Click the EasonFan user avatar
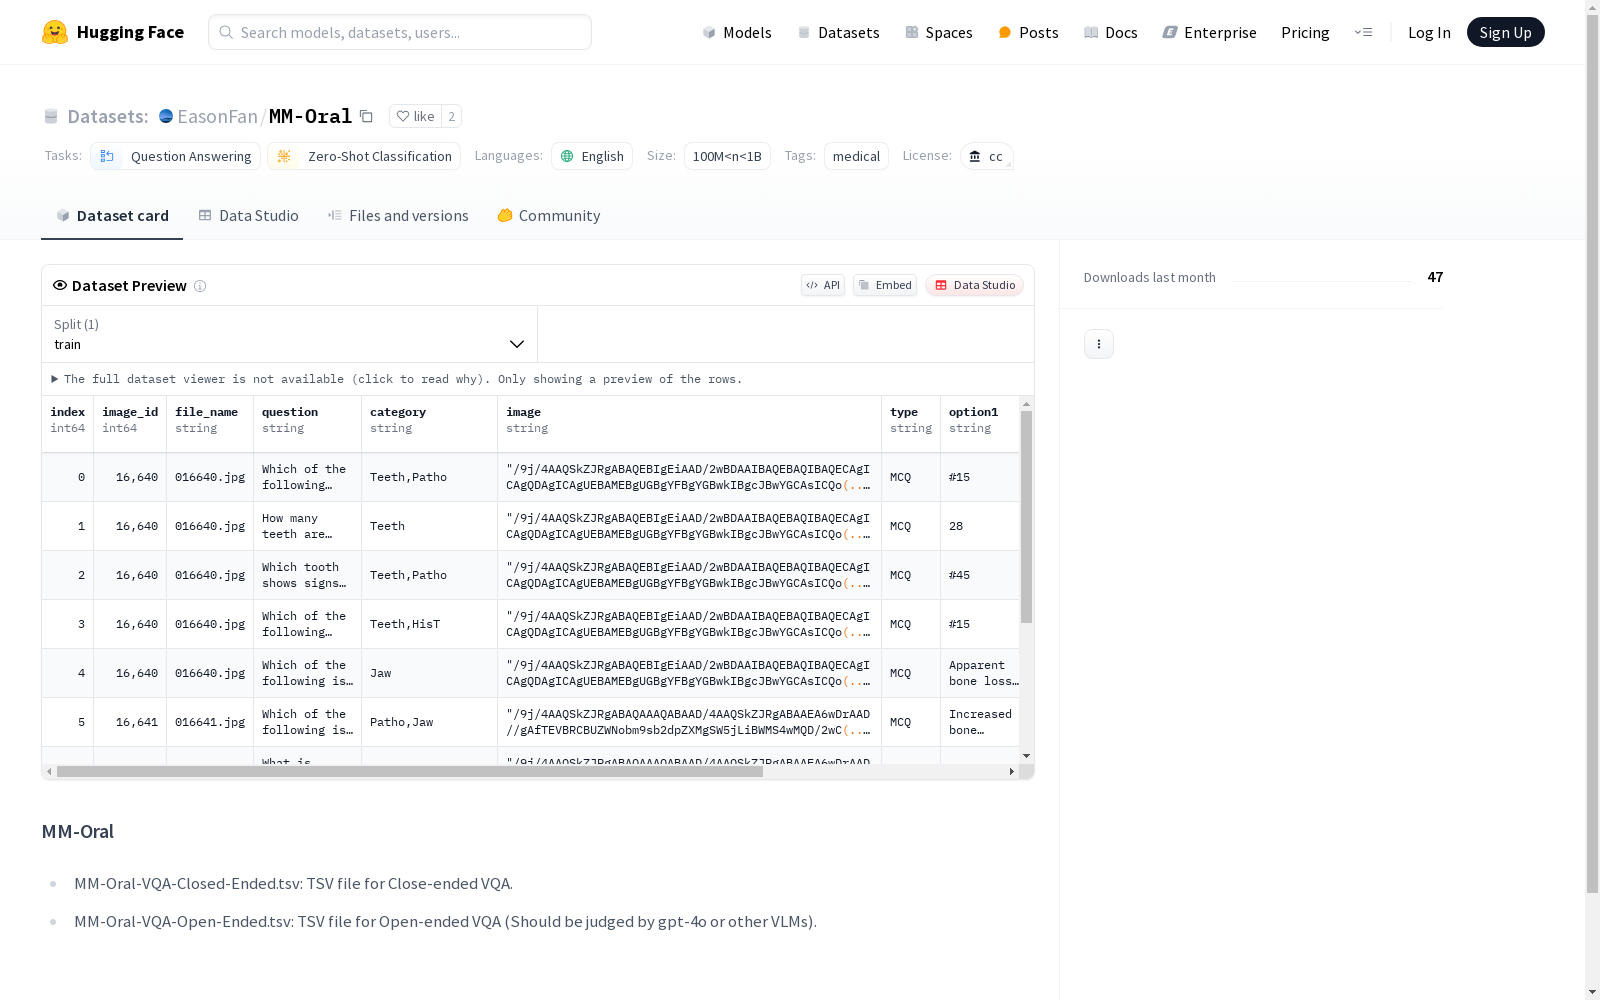Screen dimensions: 1600x1000 point(166,116)
